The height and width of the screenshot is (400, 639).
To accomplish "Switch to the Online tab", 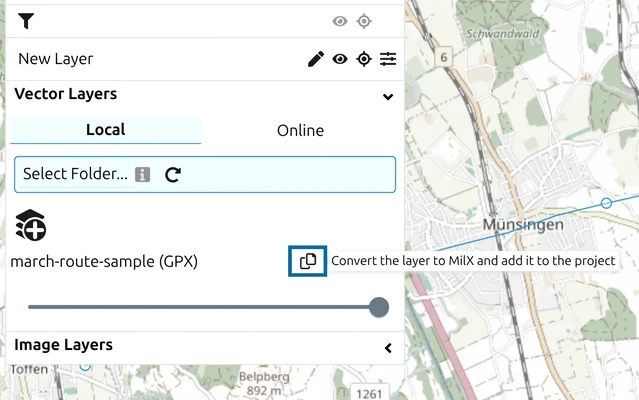I will tap(300, 130).
